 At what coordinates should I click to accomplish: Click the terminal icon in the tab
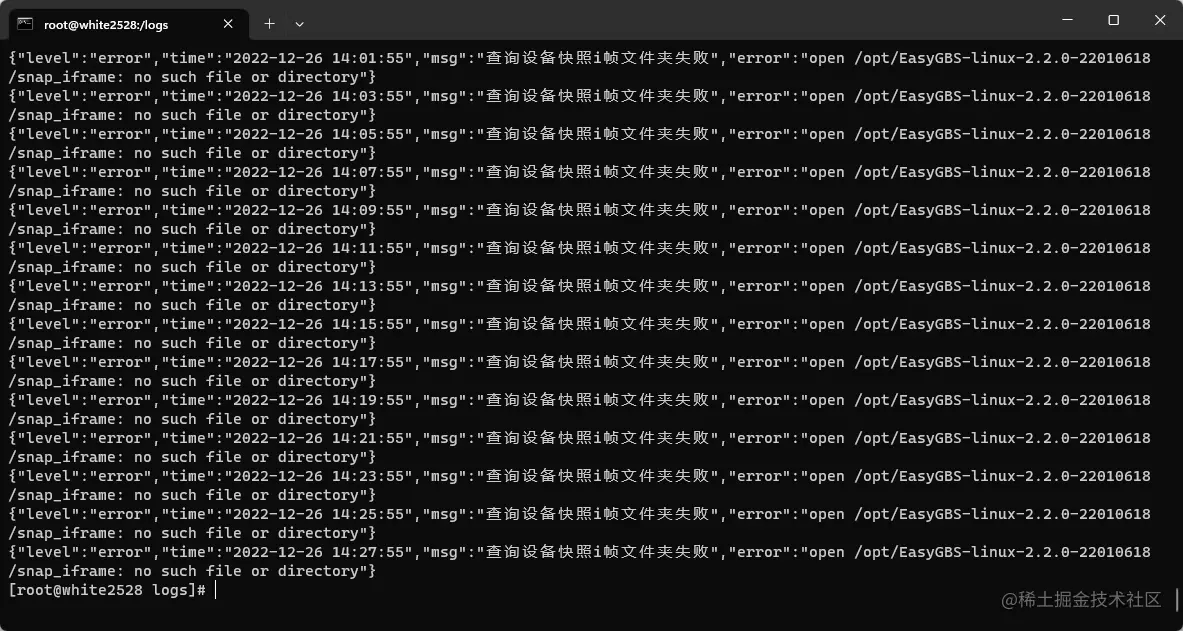point(25,23)
